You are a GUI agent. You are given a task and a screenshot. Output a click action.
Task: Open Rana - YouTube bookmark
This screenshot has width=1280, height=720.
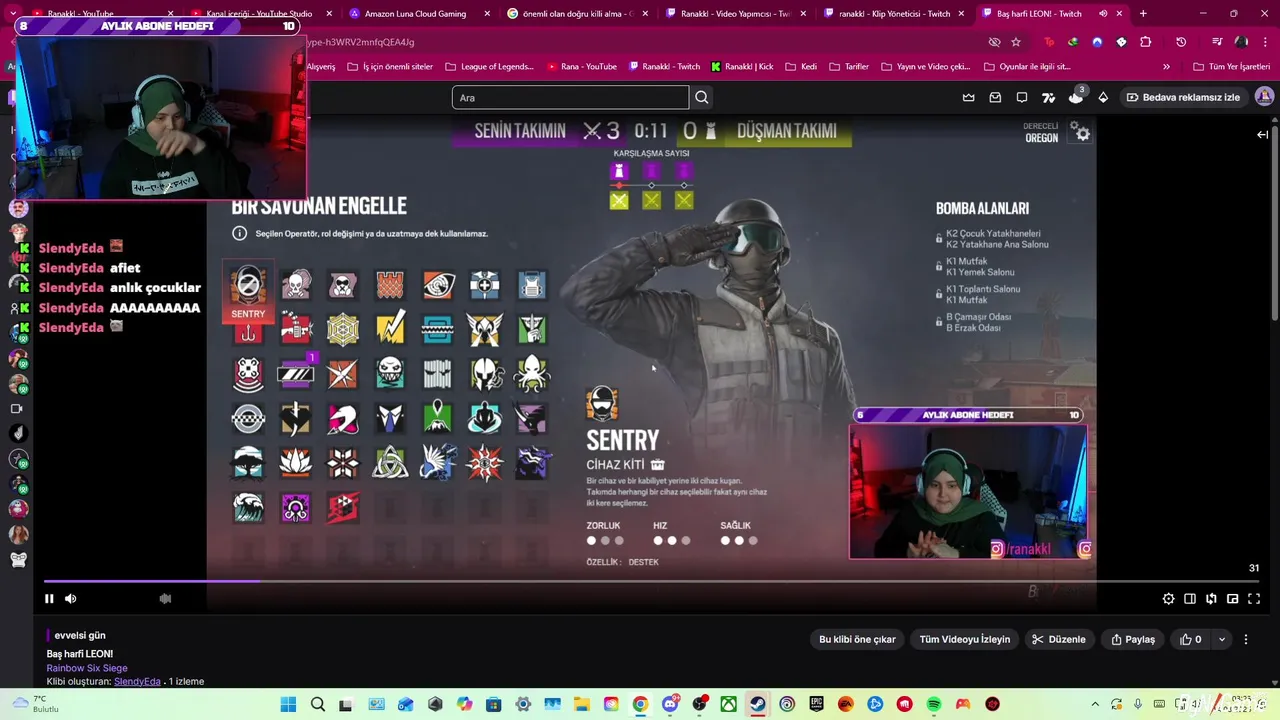click(582, 67)
